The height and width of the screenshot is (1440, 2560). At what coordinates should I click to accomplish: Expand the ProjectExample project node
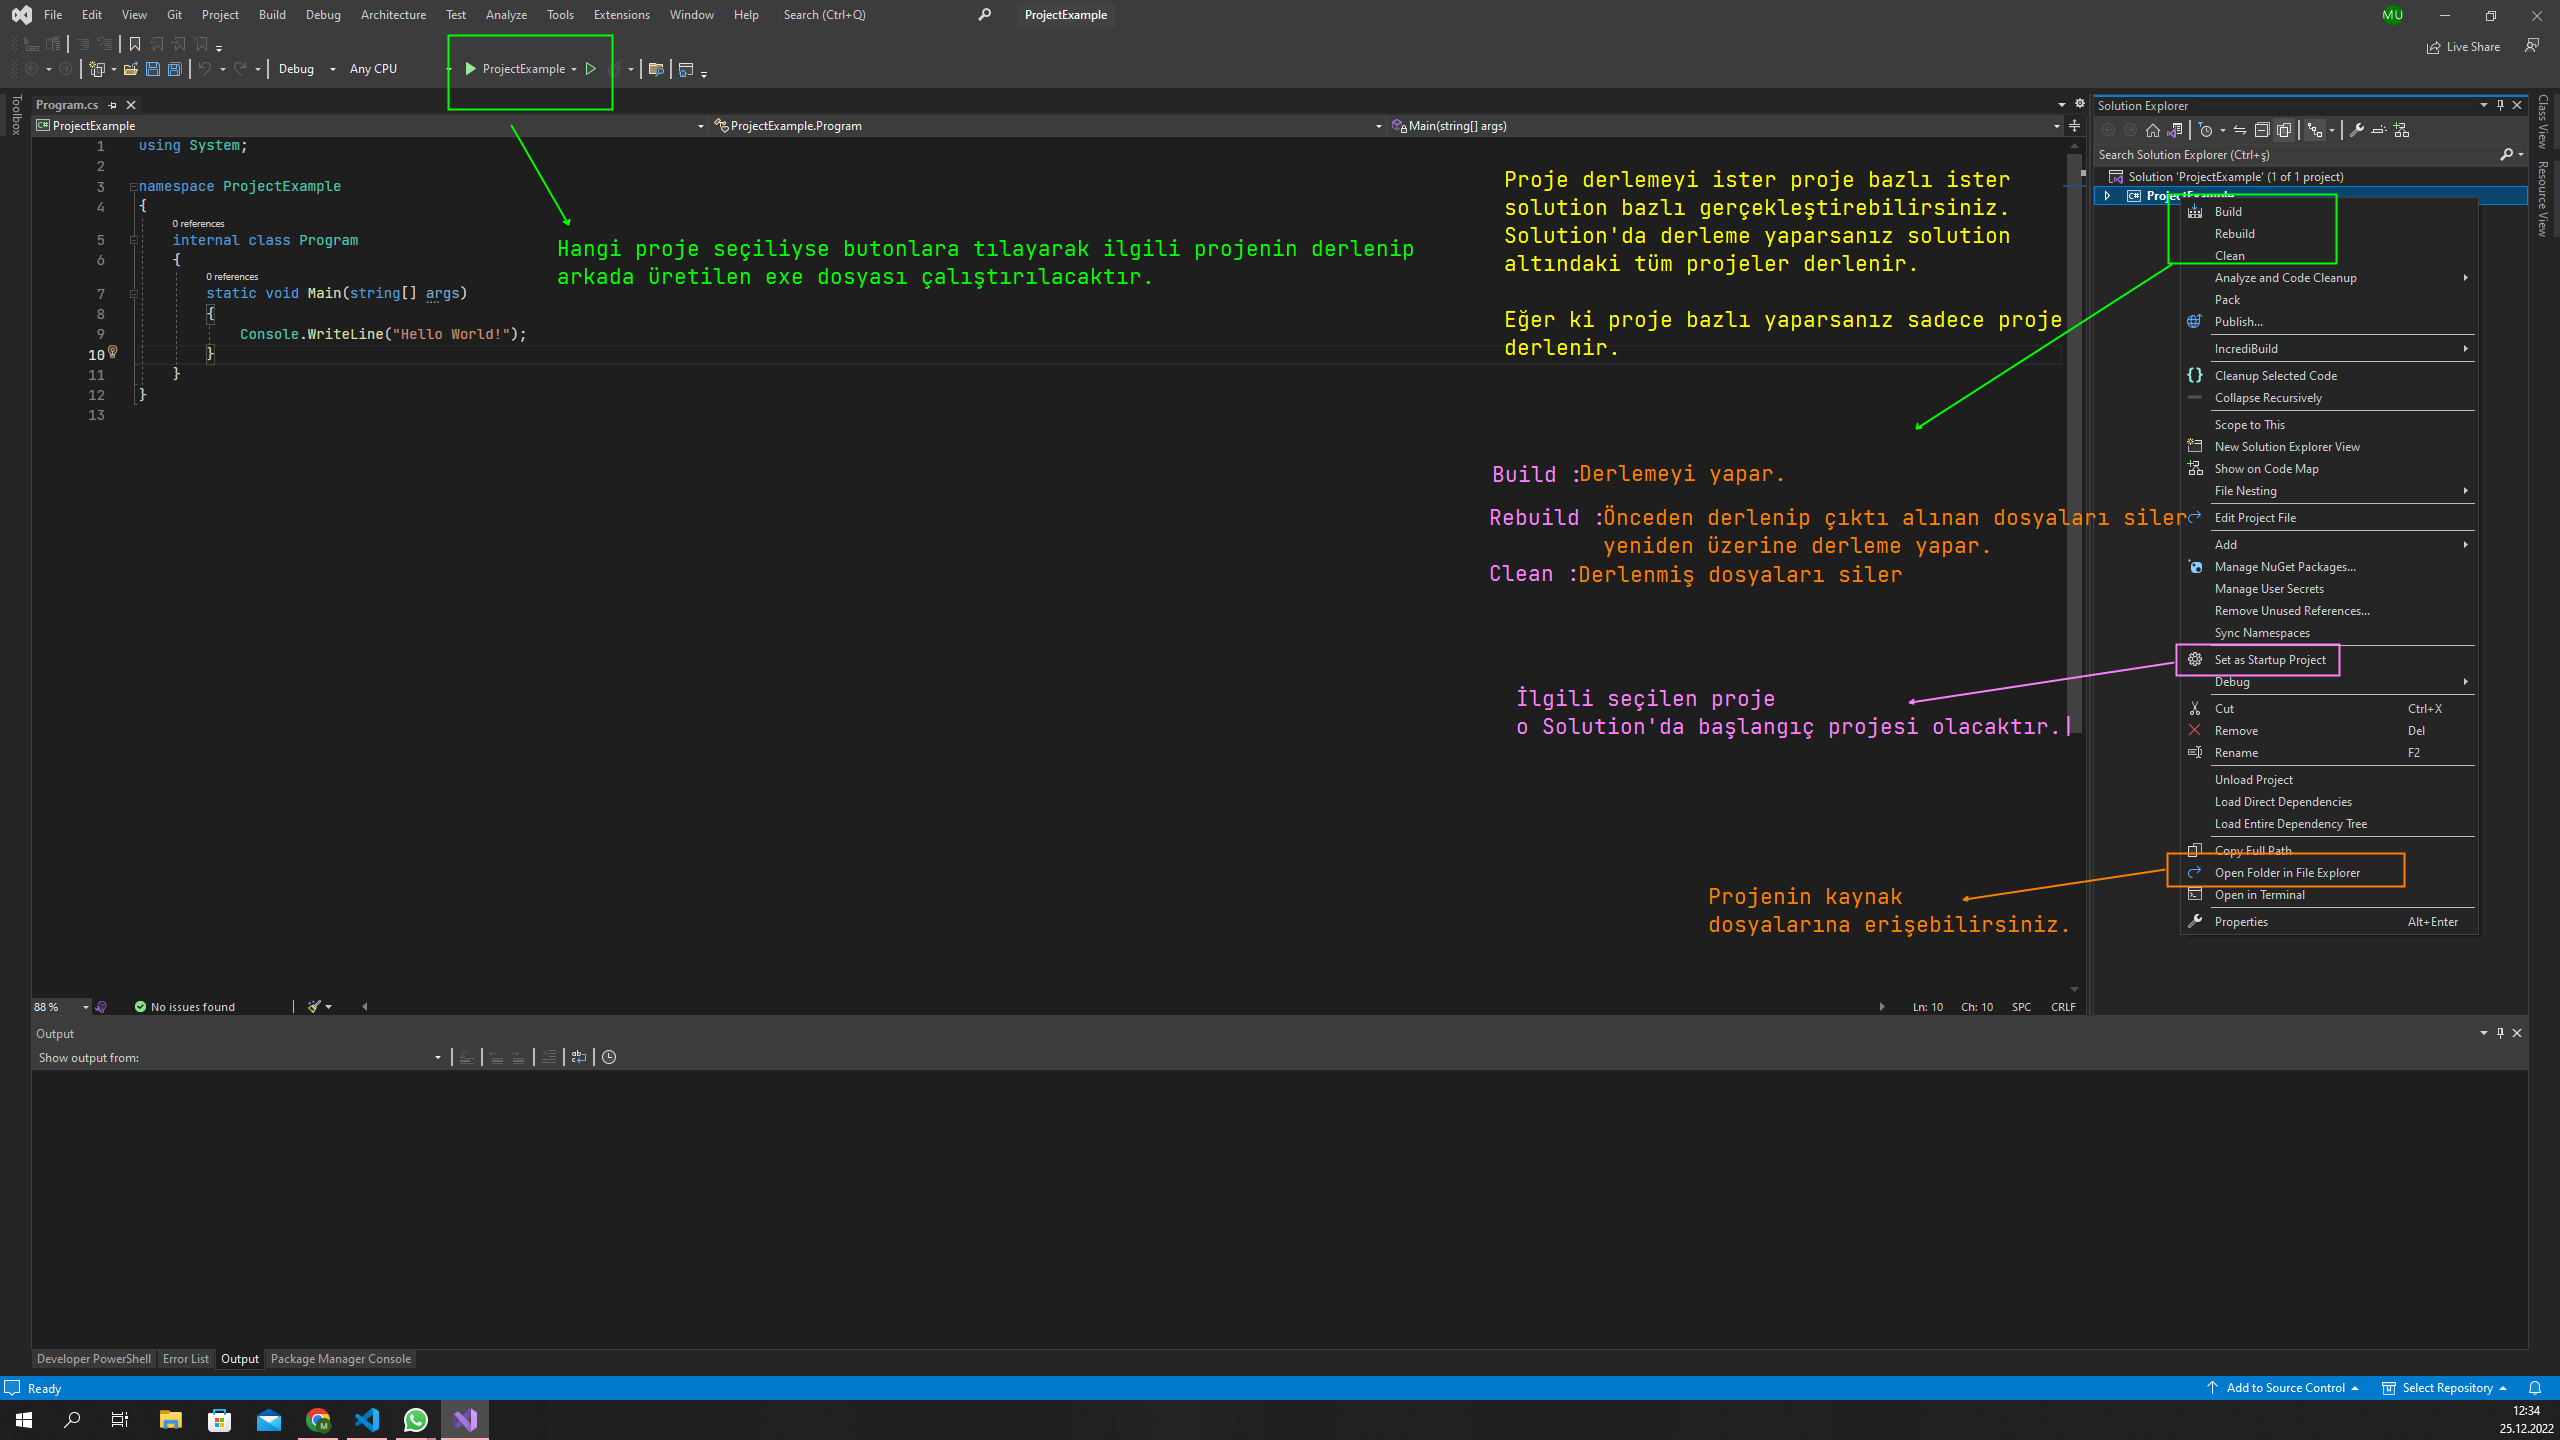pyautogui.click(x=2107, y=196)
